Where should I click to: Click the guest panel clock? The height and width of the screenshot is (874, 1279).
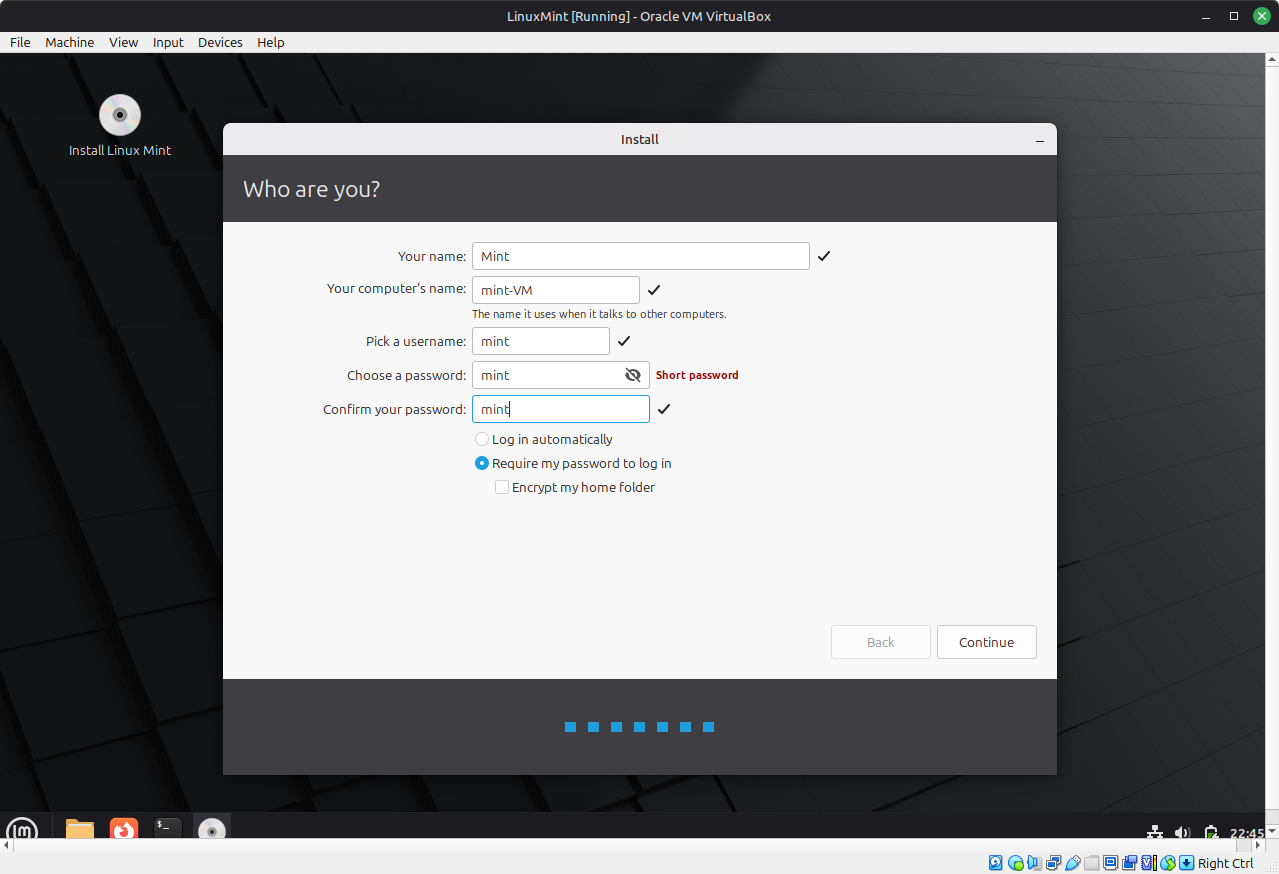click(x=1247, y=833)
